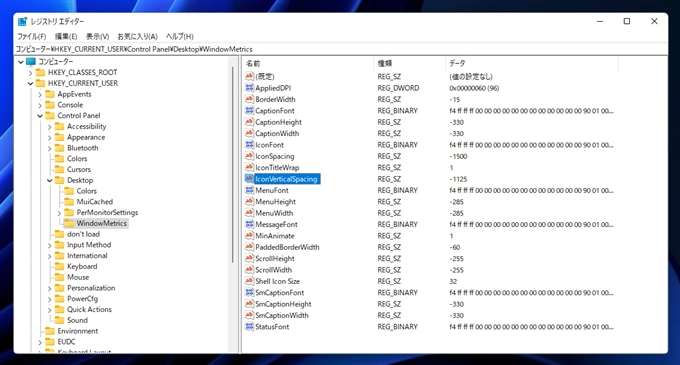680x365 pixels.
Task: Select the SmCaptionHeight value row
Action: click(283, 304)
